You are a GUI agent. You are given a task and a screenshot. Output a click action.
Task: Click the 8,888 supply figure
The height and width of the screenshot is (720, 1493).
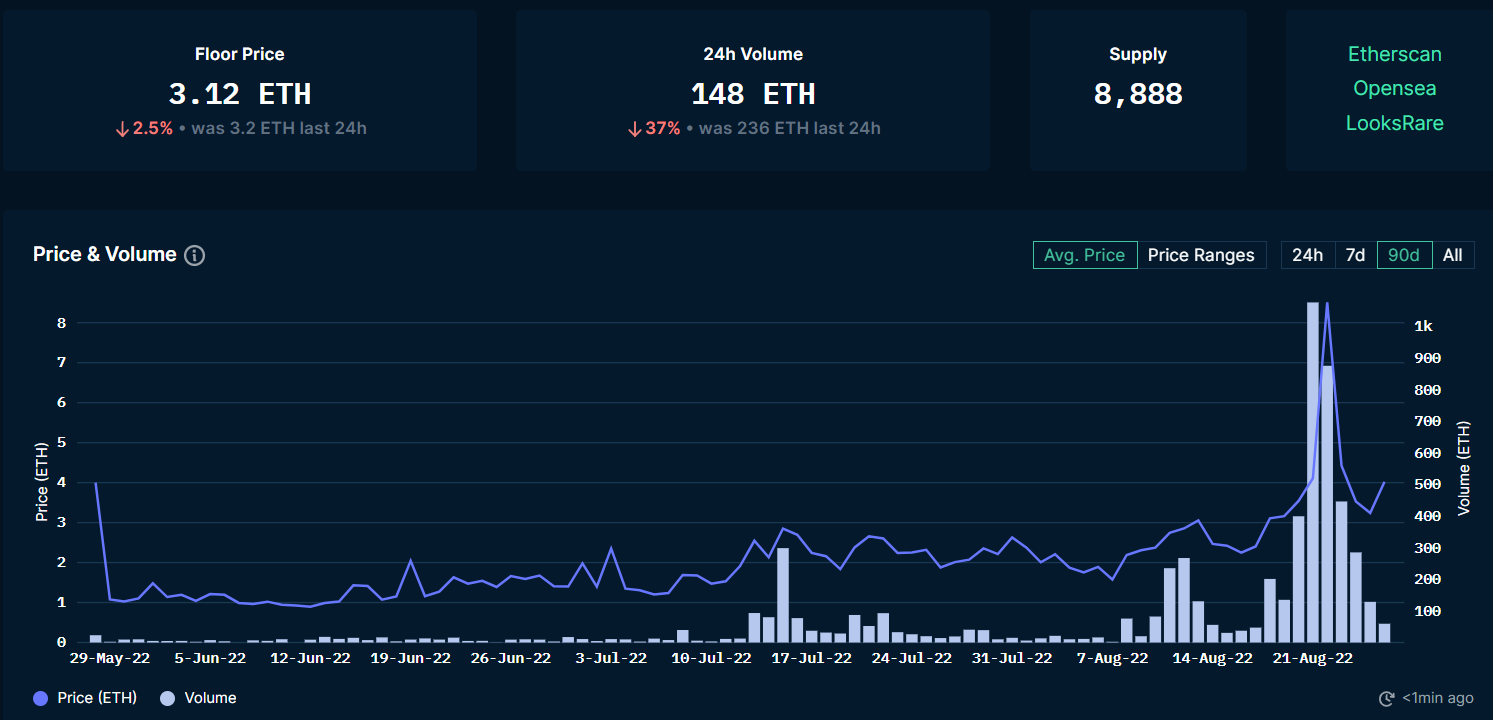[1138, 94]
